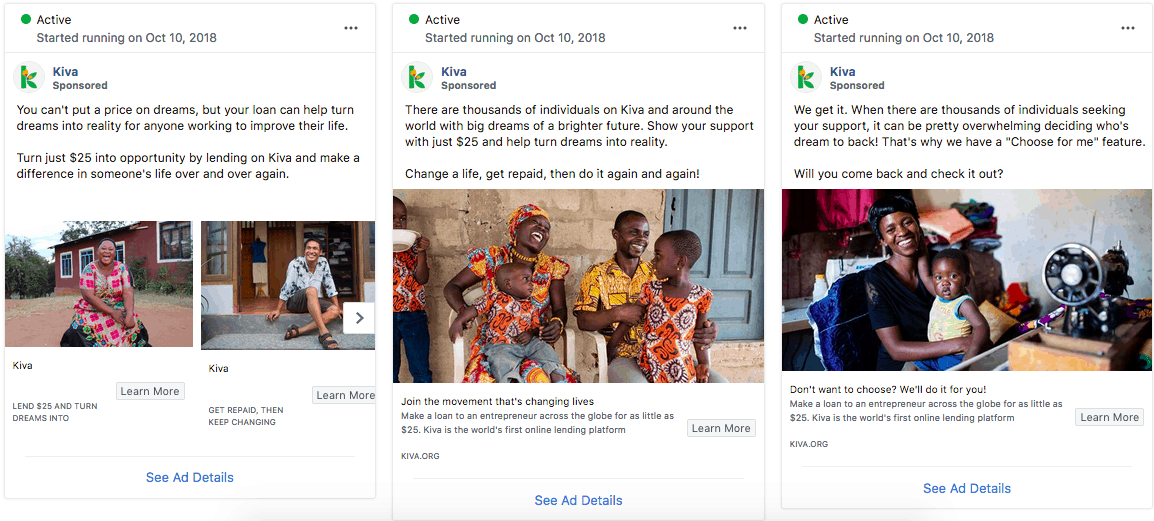
Task: Open the three-dot menu on first ad card
Action: (x=351, y=28)
